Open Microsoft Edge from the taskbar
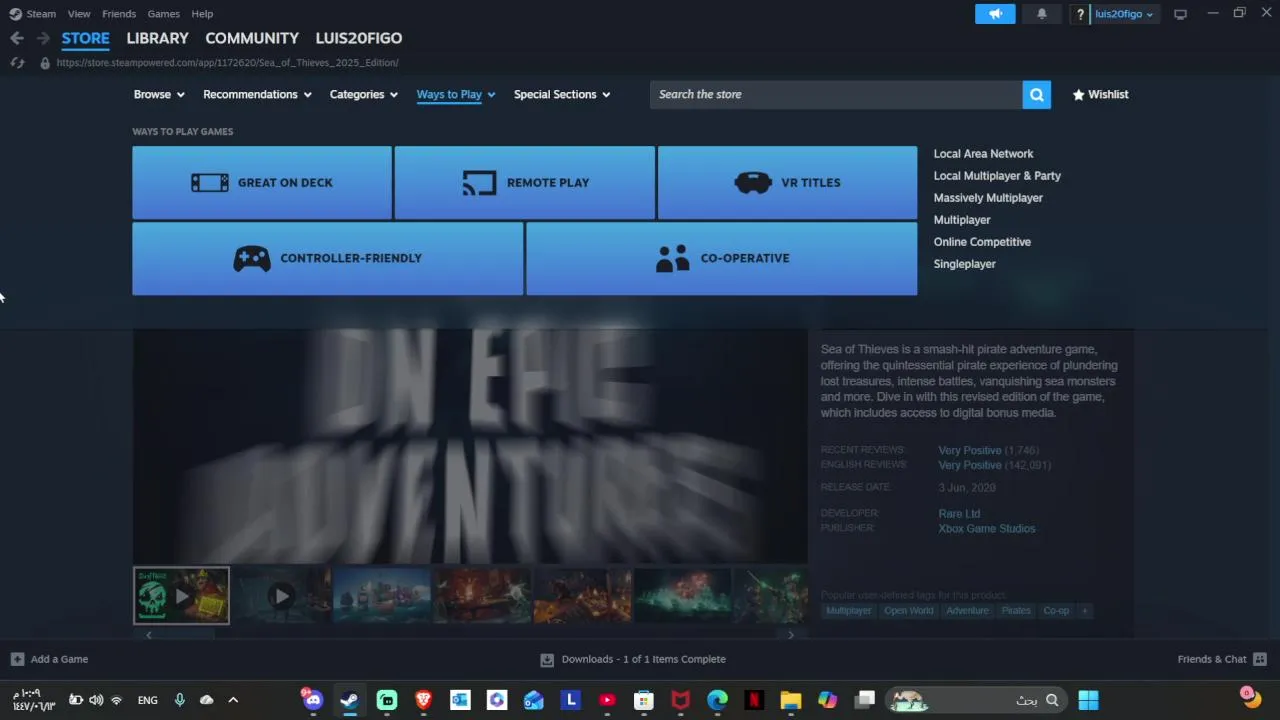1280x720 pixels. click(x=717, y=700)
